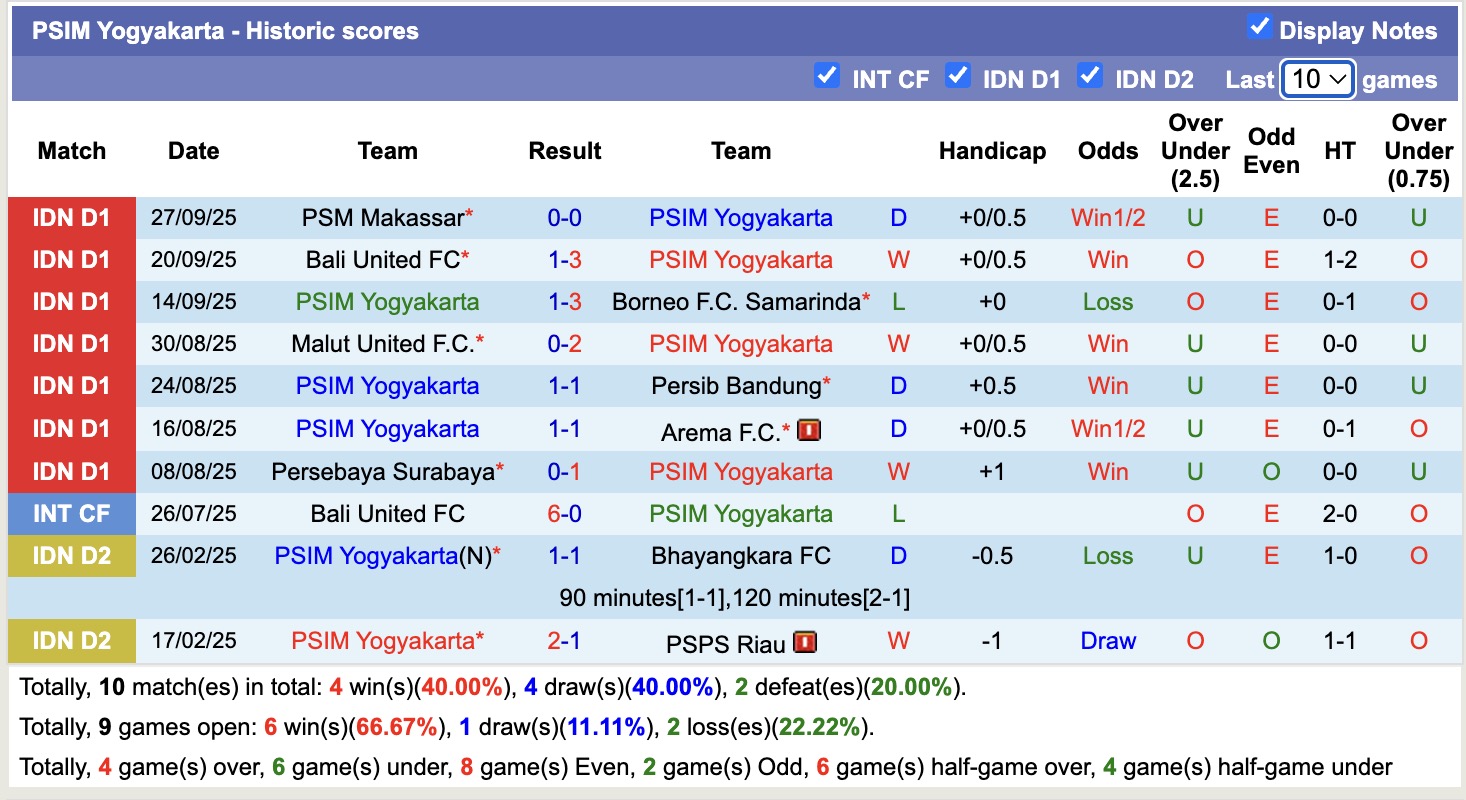Click the 0-0 score of PSM Makassar match
The height and width of the screenshot is (800, 1466).
pos(564,218)
